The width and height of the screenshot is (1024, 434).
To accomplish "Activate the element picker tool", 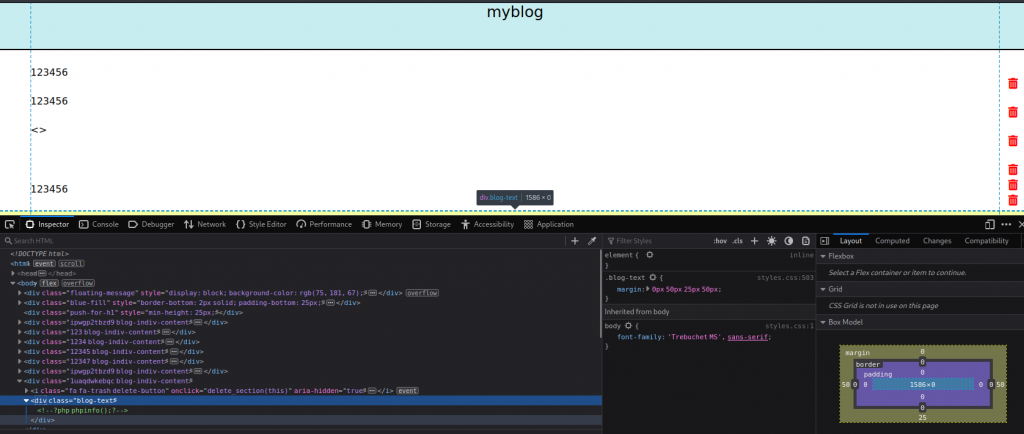I will [x=9, y=225].
